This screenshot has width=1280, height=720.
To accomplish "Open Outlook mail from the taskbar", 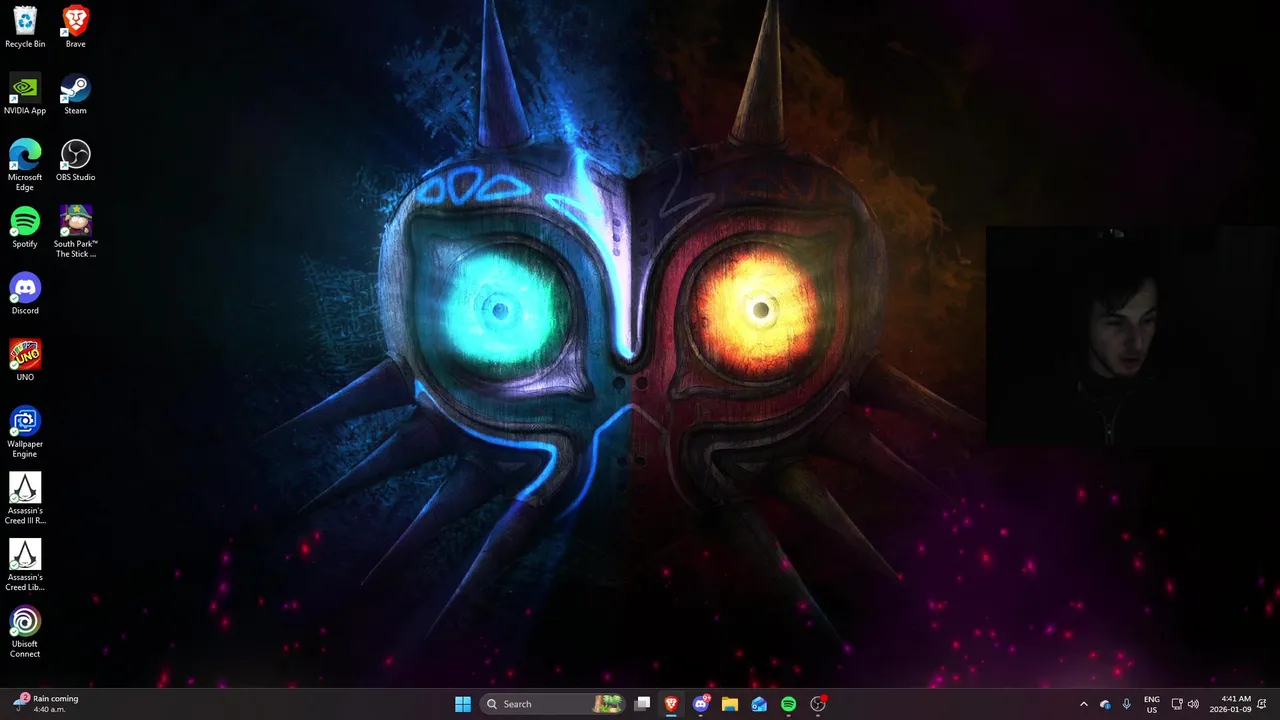I will [x=759, y=704].
